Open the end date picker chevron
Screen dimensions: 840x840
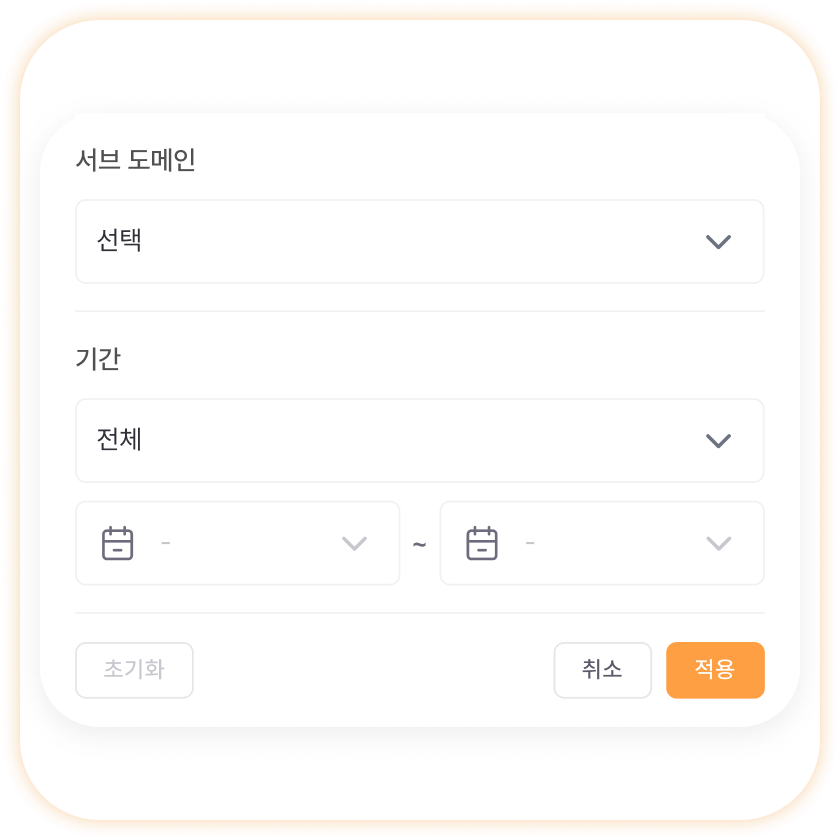tap(718, 543)
